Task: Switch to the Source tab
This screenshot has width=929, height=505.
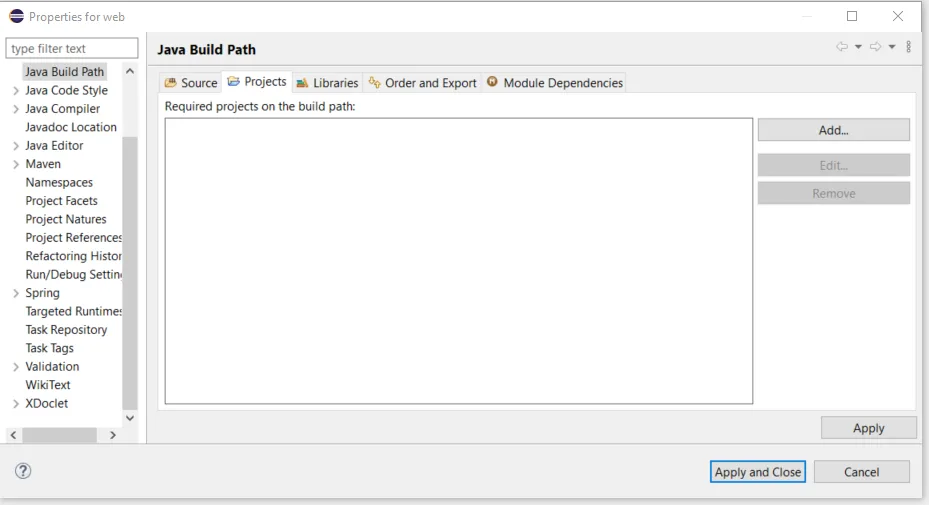Action: point(191,83)
